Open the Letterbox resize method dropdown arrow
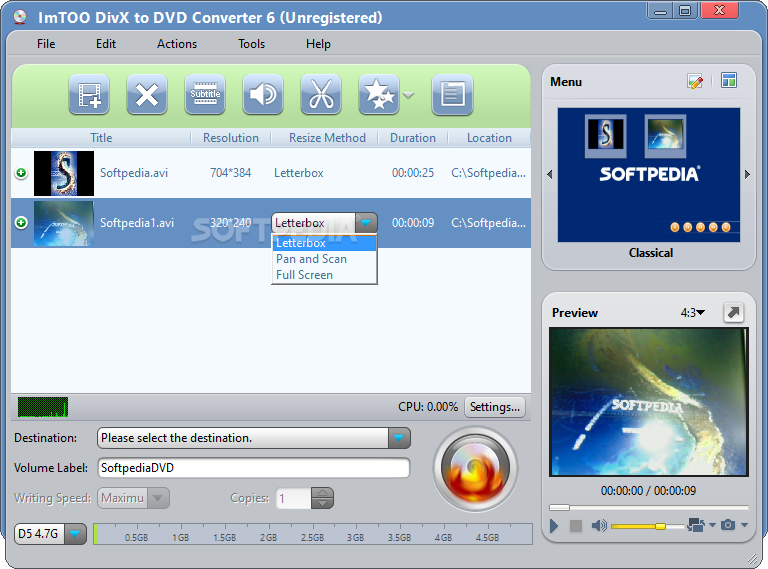The width and height of the screenshot is (768, 569). pyautogui.click(x=366, y=223)
